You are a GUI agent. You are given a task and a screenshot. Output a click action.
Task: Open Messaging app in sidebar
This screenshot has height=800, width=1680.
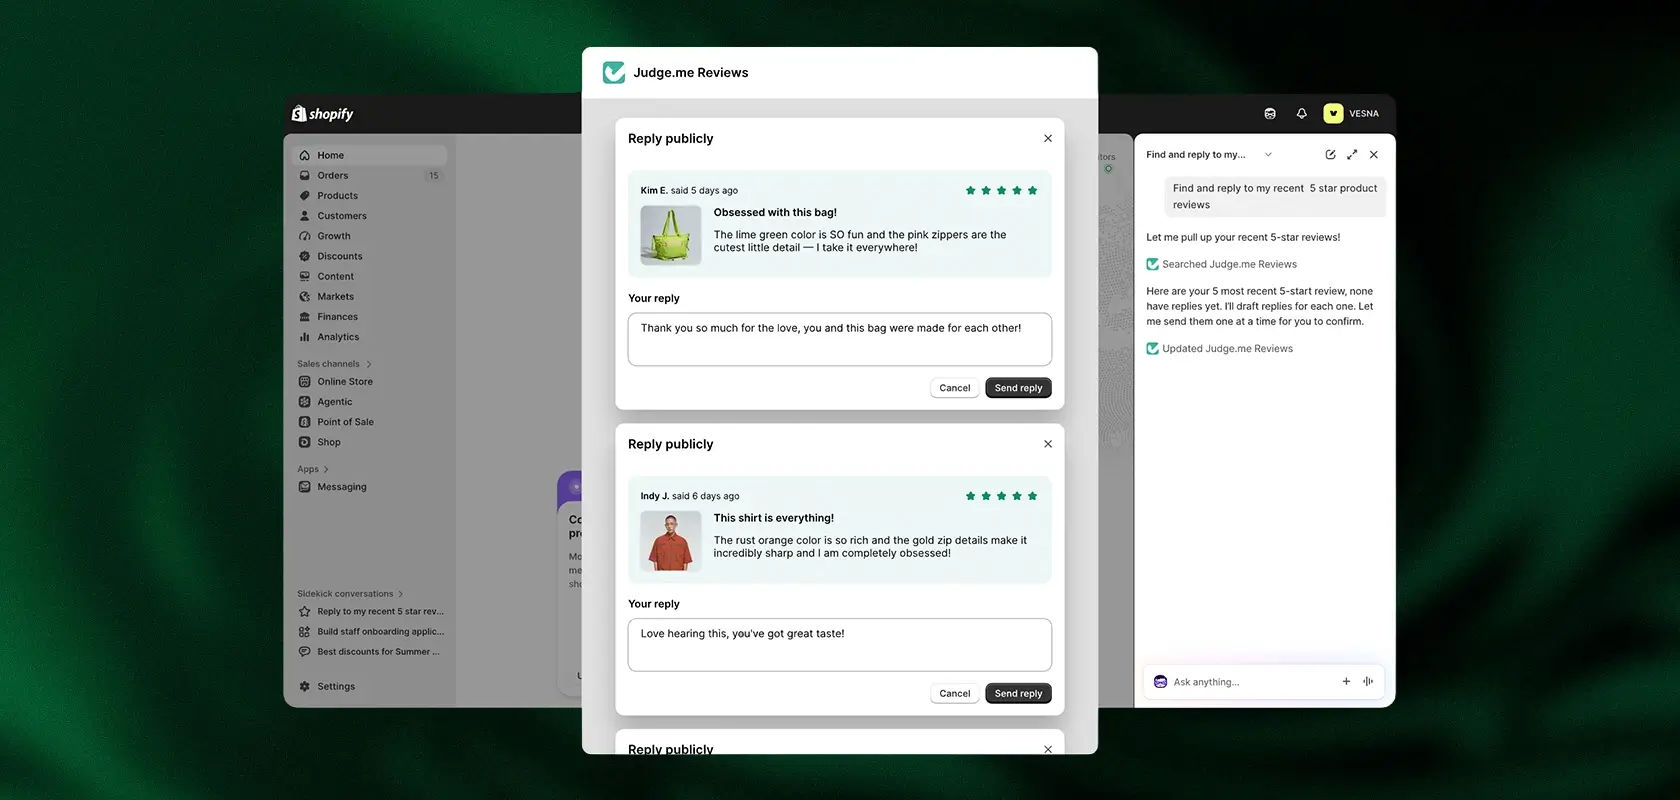point(369,487)
